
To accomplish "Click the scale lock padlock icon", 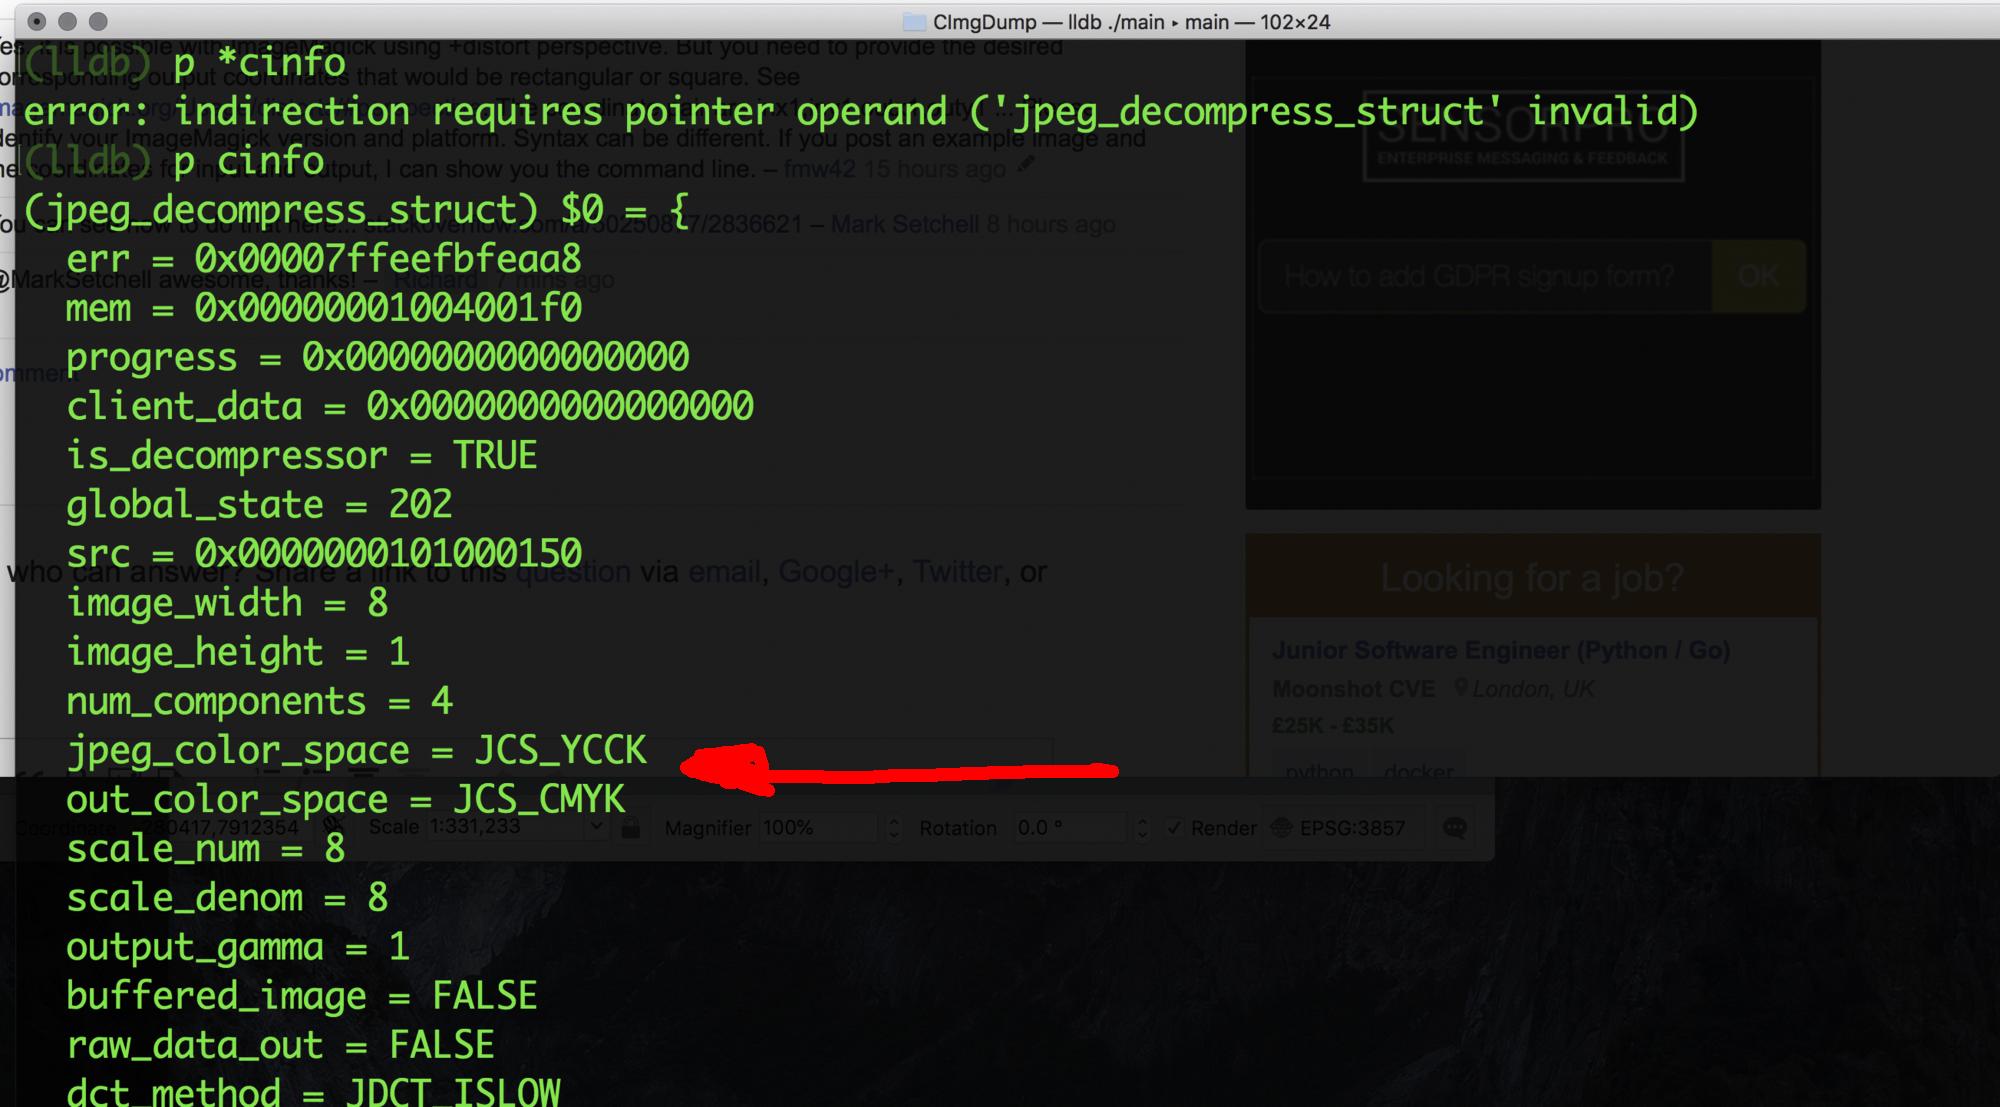I will click(x=630, y=828).
